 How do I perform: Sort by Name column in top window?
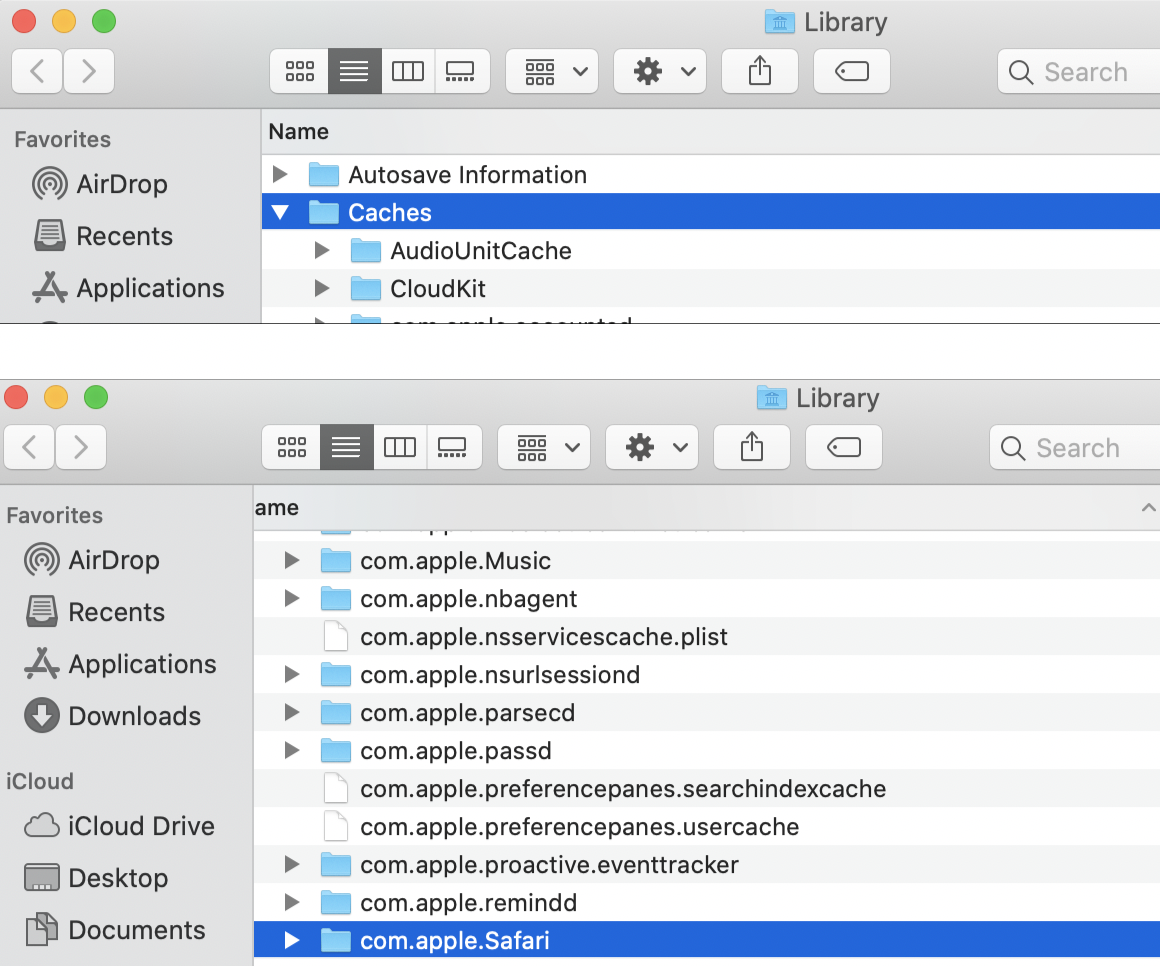(x=299, y=132)
